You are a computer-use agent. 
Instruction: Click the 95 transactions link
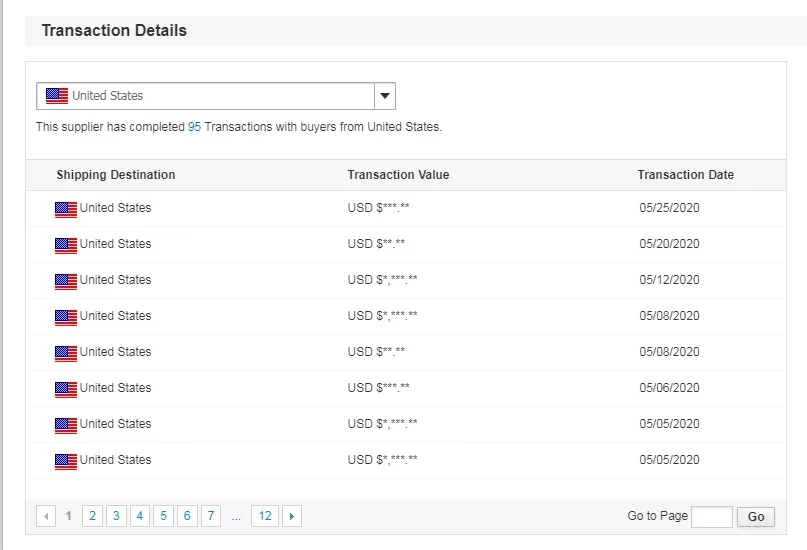194,127
